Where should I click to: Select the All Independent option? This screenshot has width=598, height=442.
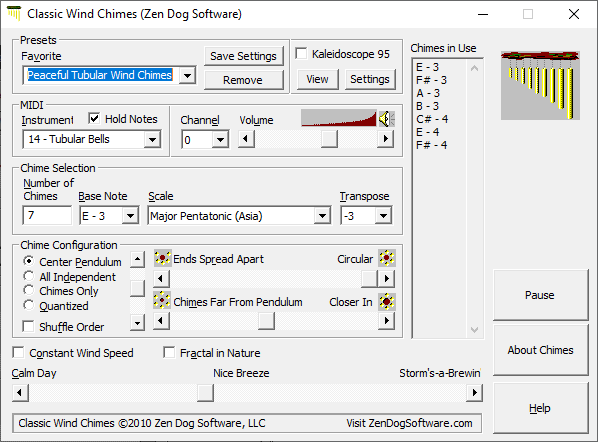28,276
